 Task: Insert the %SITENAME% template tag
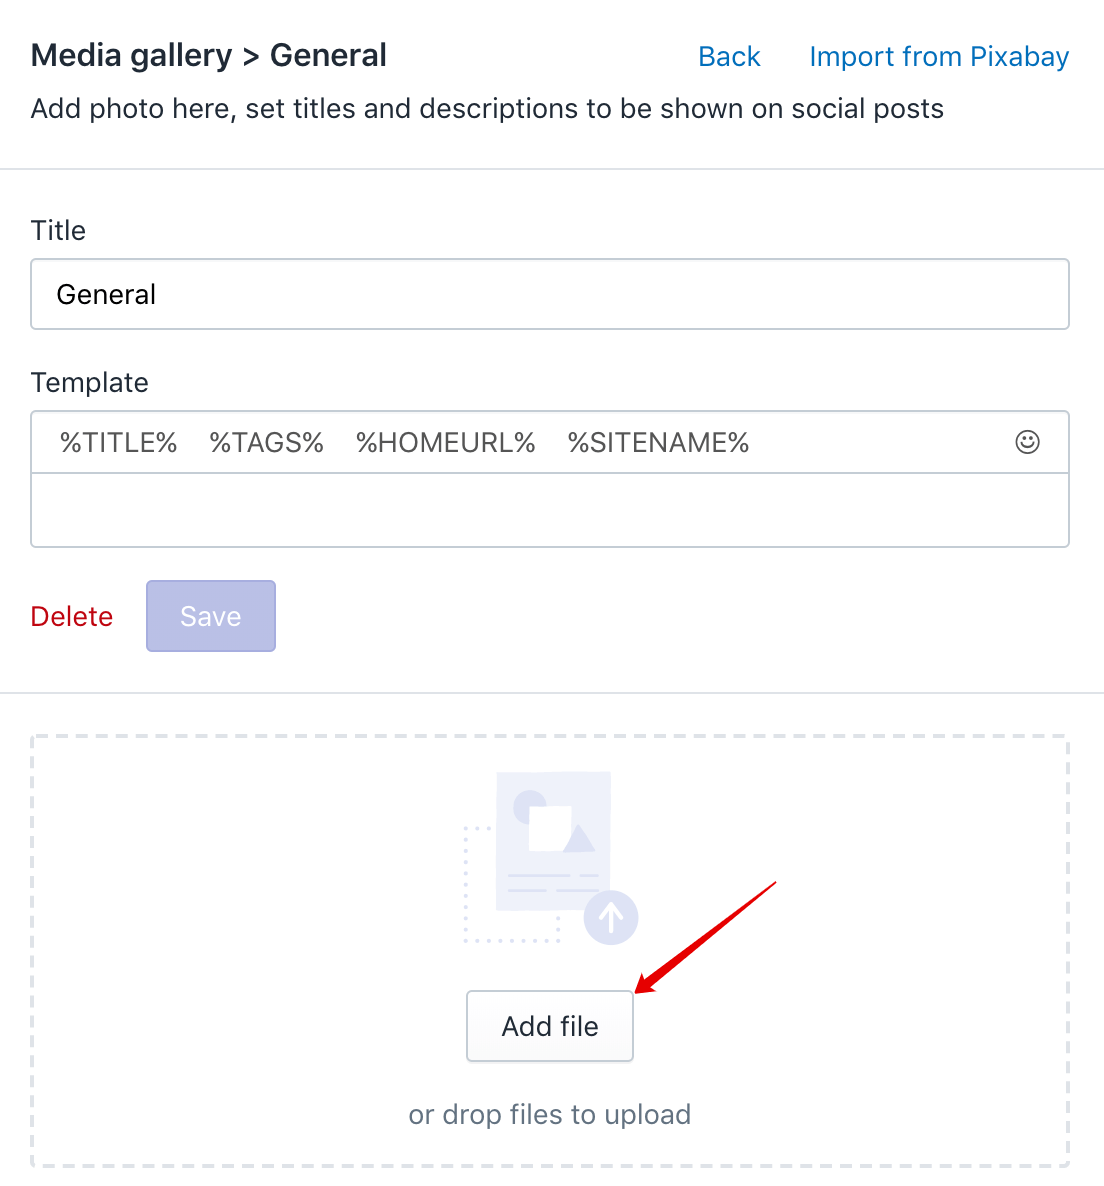(x=658, y=442)
